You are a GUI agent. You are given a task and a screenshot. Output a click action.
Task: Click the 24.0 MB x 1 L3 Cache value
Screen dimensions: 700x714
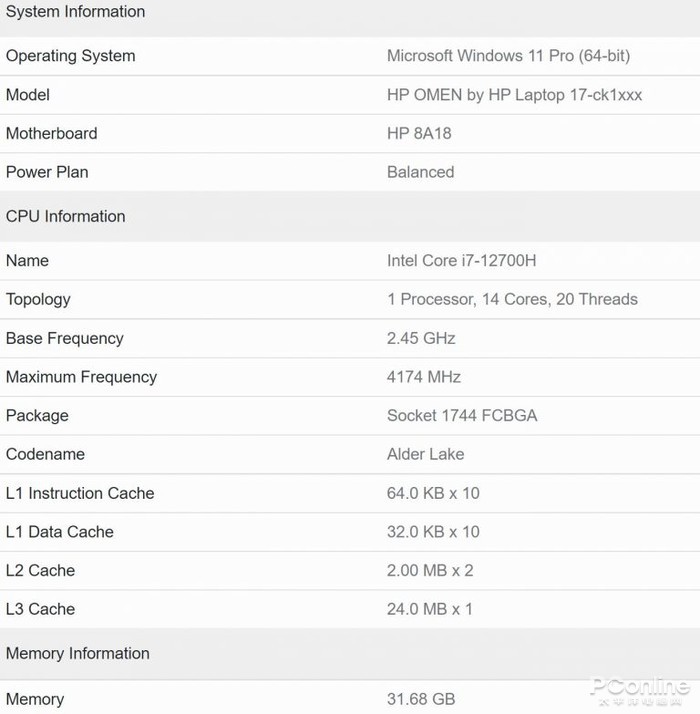(430, 609)
